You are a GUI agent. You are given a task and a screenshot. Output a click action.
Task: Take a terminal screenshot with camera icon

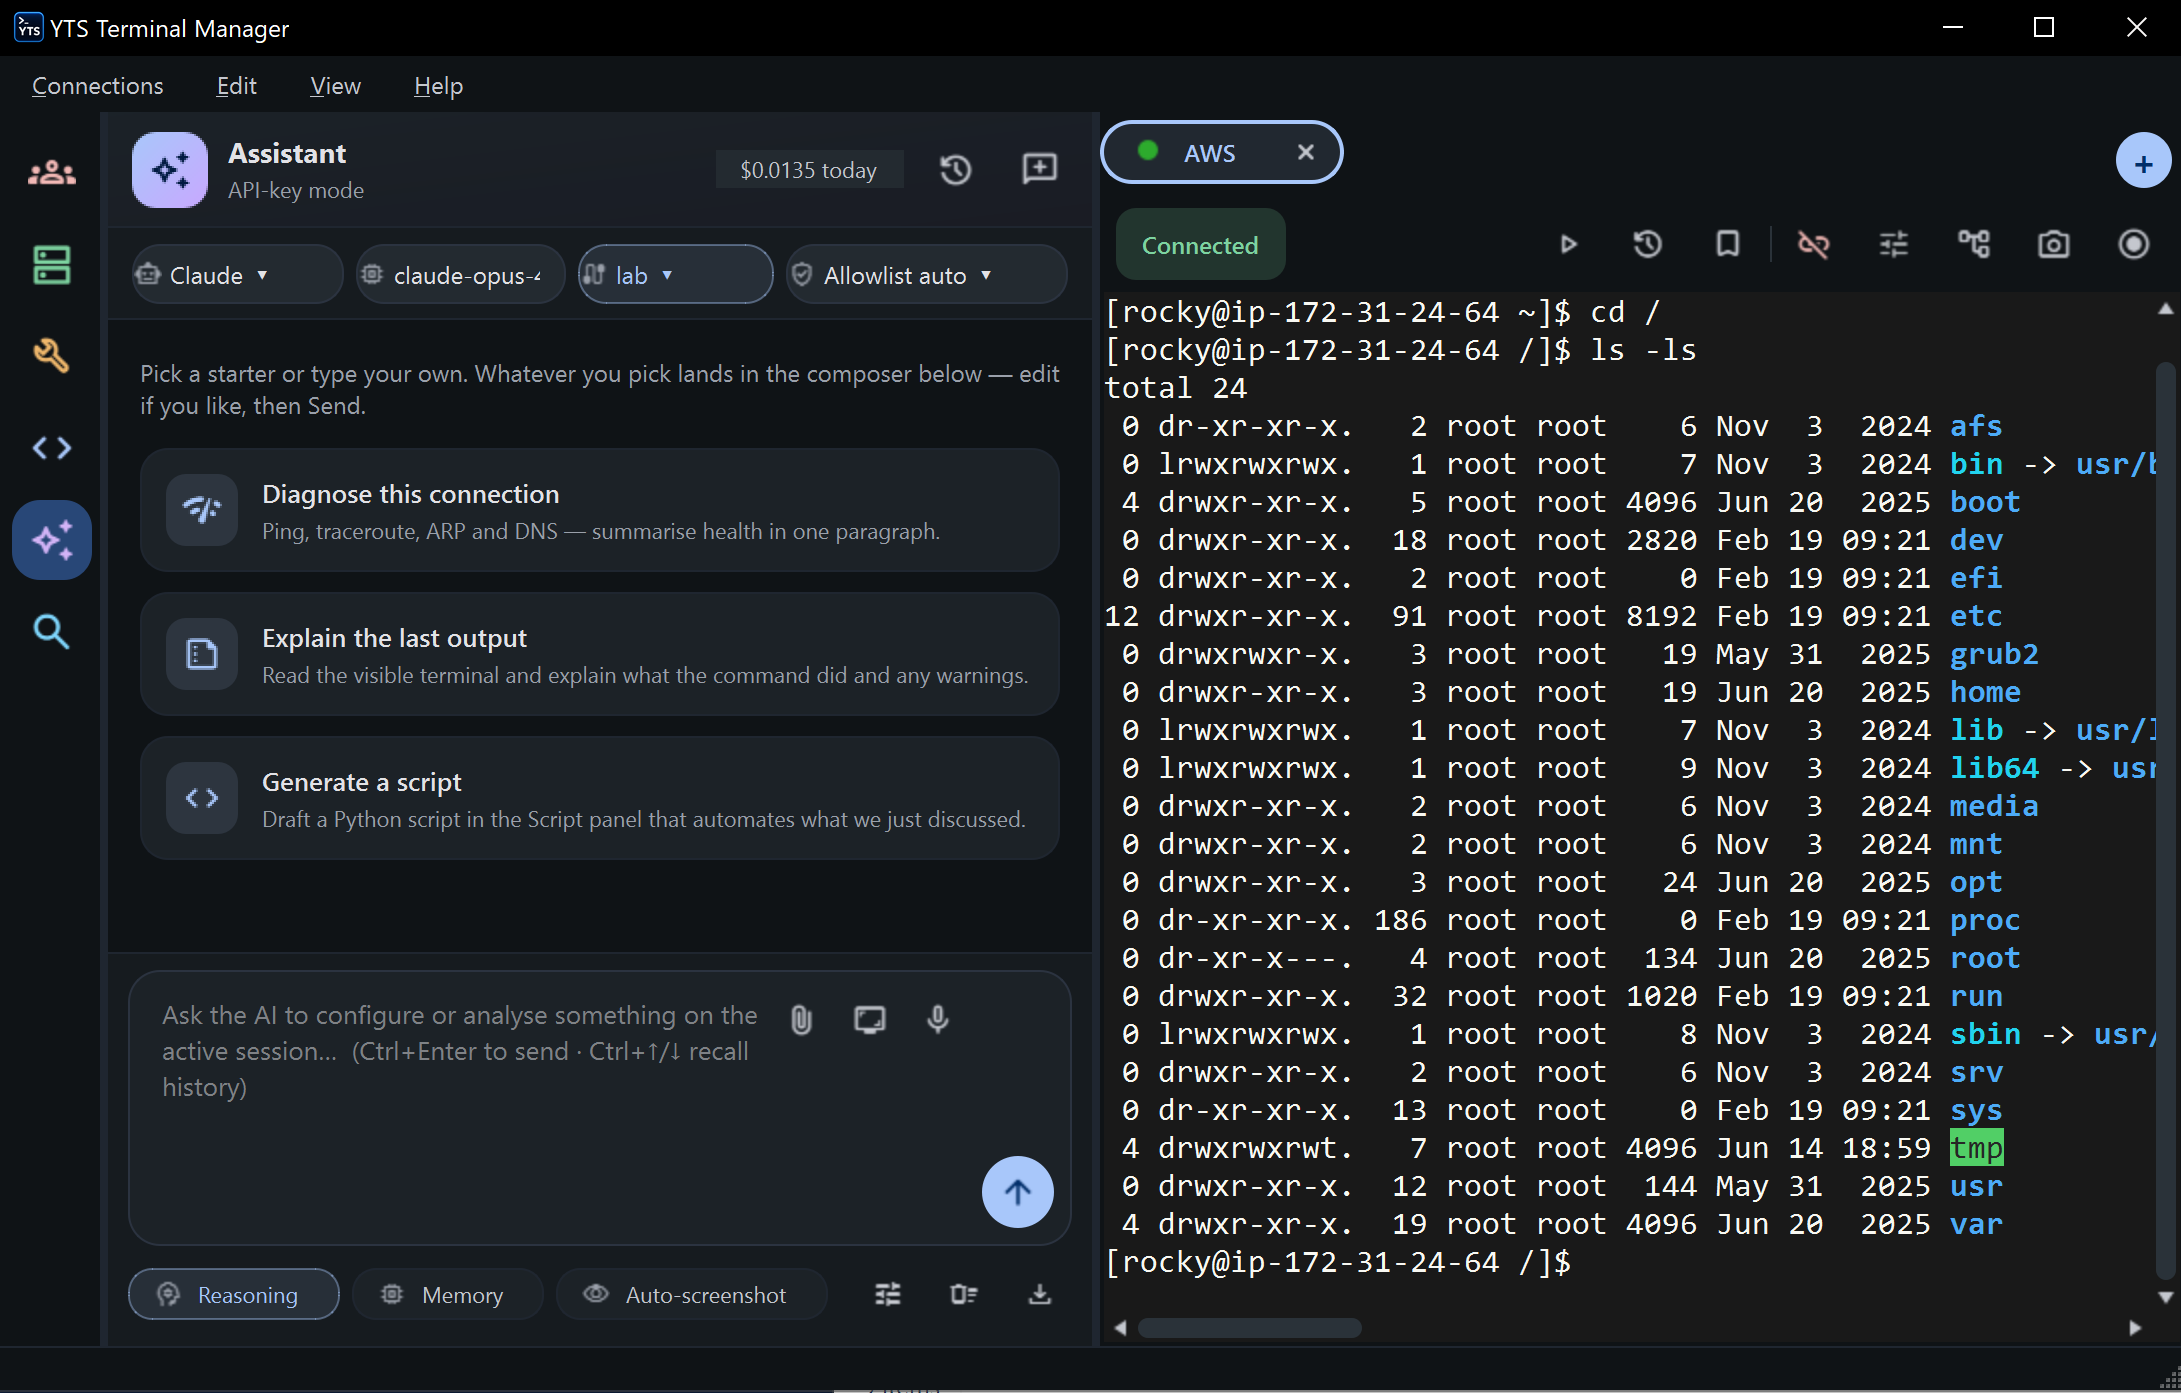coord(2054,244)
